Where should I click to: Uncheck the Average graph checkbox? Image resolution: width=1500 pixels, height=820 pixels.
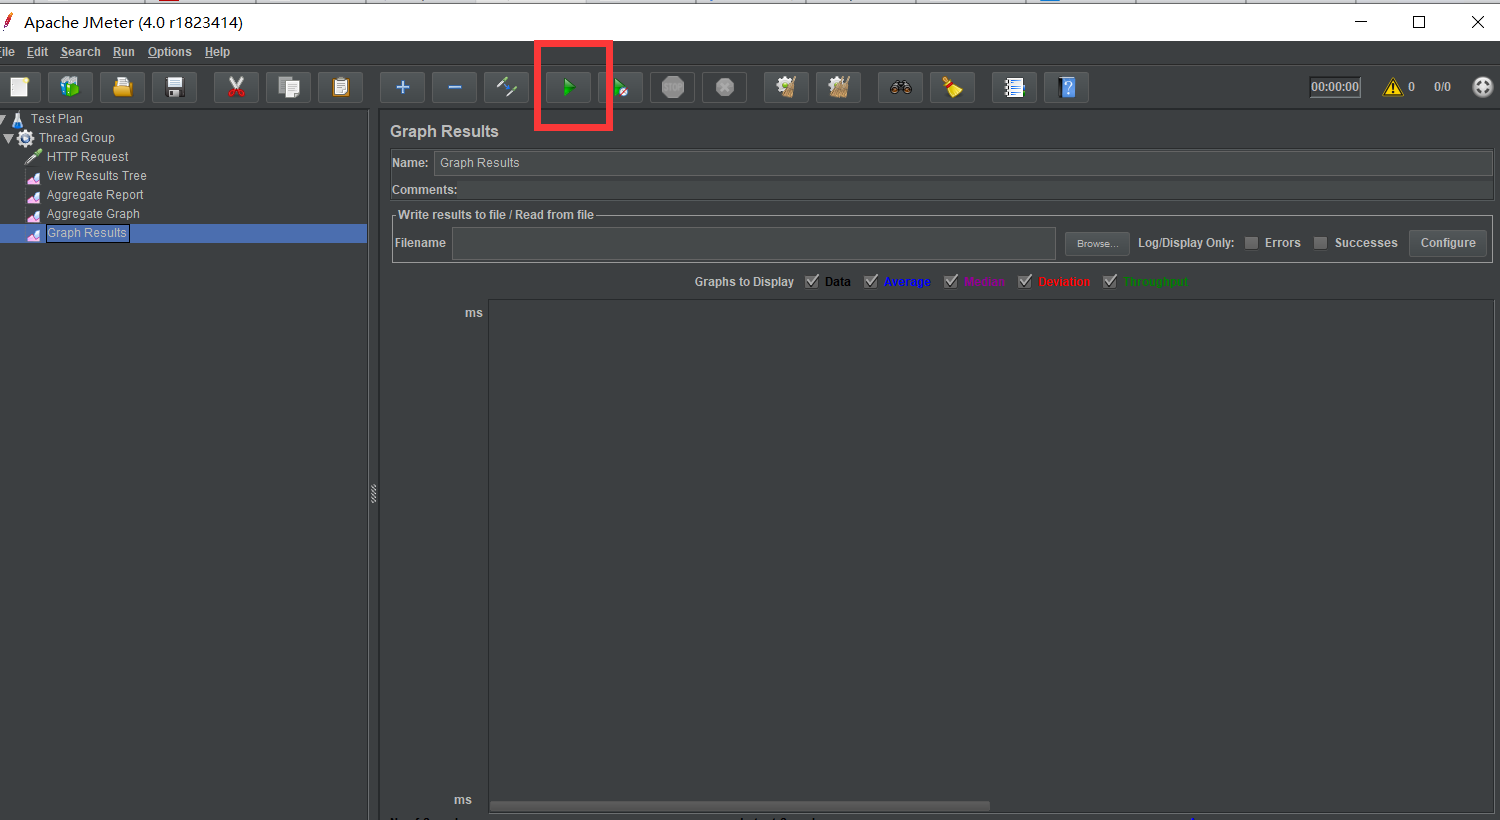[871, 282]
